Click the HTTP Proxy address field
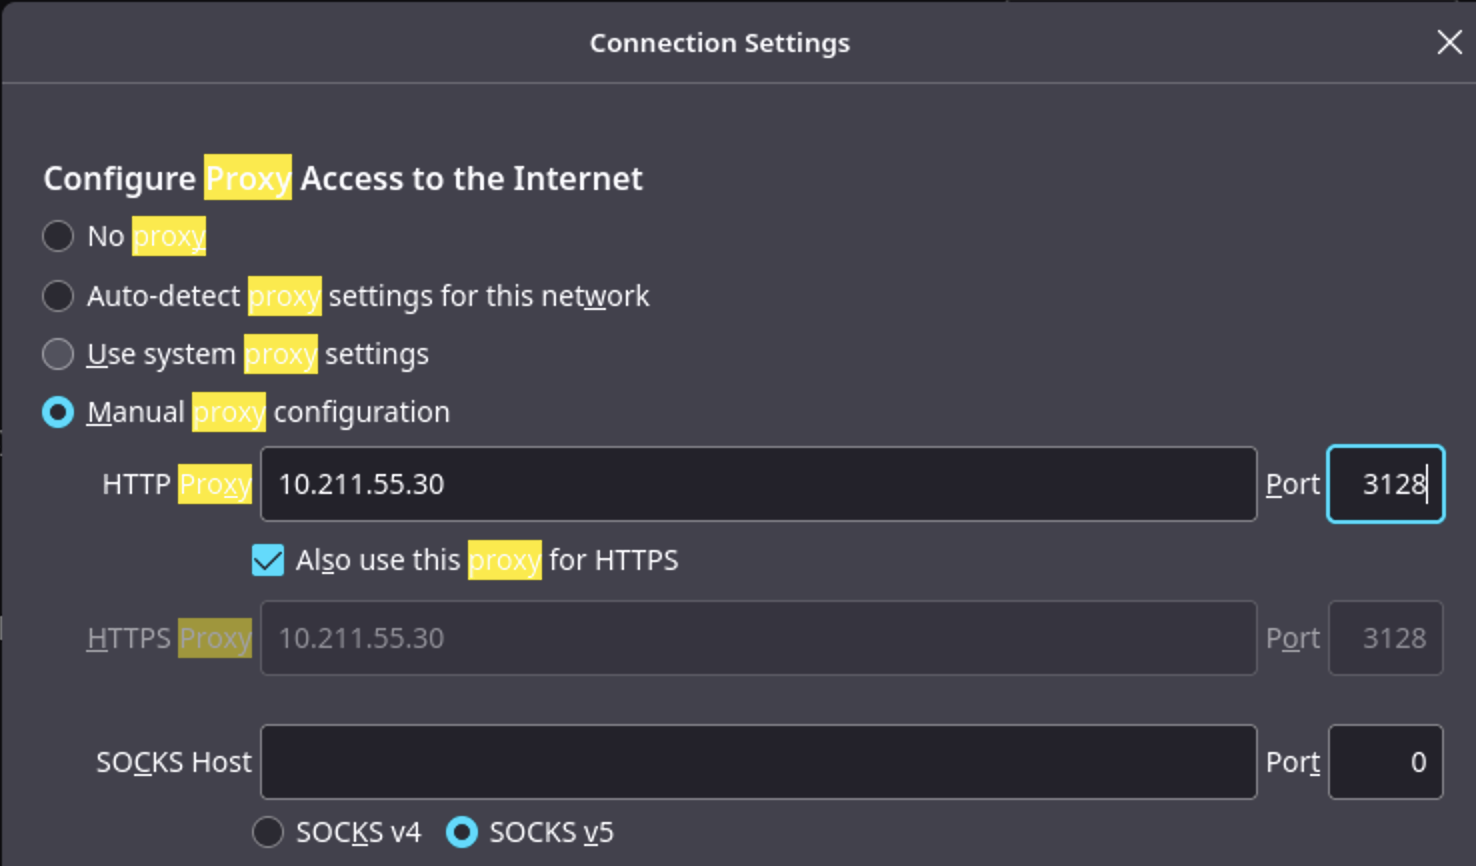 pyautogui.click(x=758, y=484)
